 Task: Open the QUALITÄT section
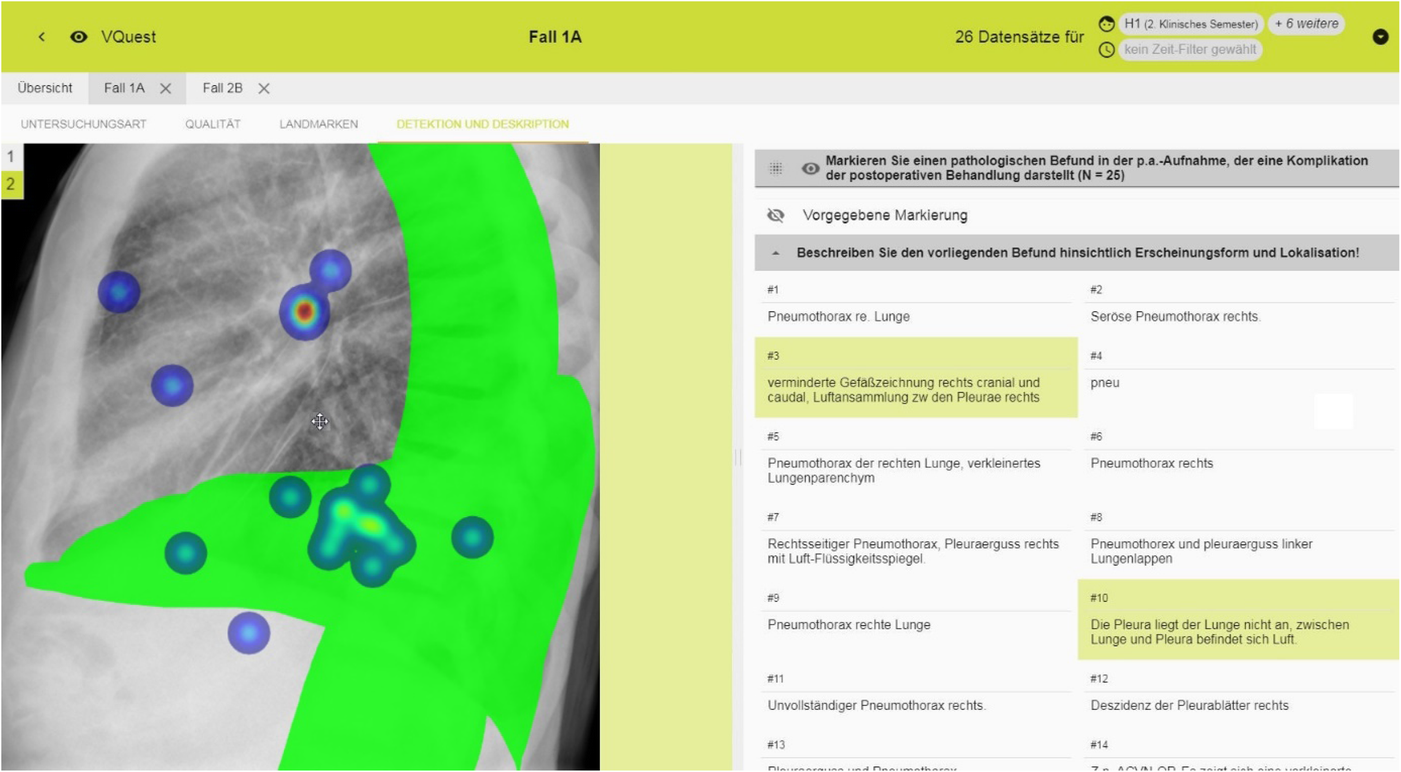(x=213, y=124)
